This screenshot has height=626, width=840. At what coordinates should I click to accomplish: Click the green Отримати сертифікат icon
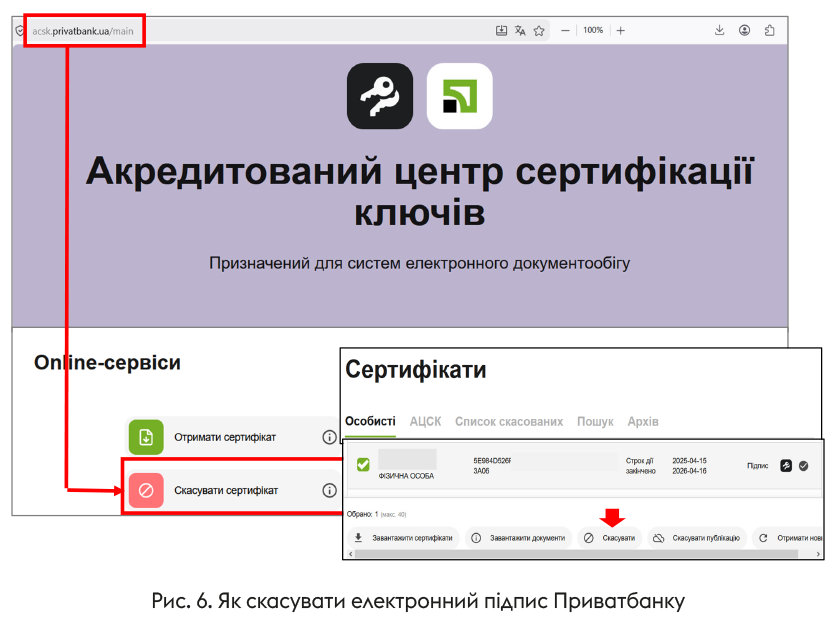pos(146,437)
